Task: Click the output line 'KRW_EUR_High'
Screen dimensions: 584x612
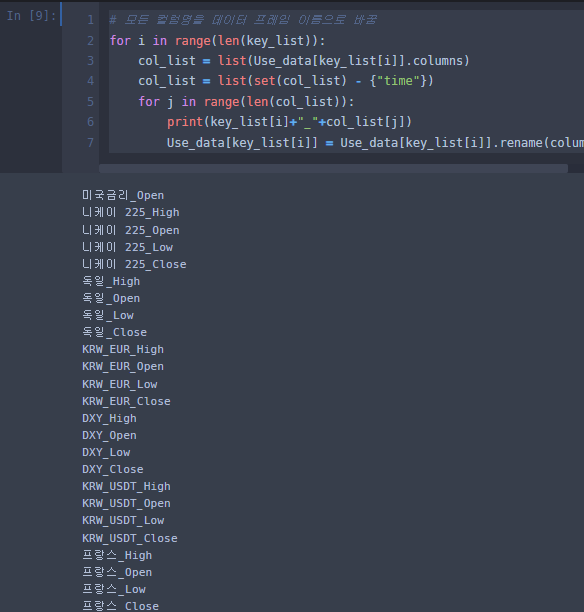Action: (123, 349)
